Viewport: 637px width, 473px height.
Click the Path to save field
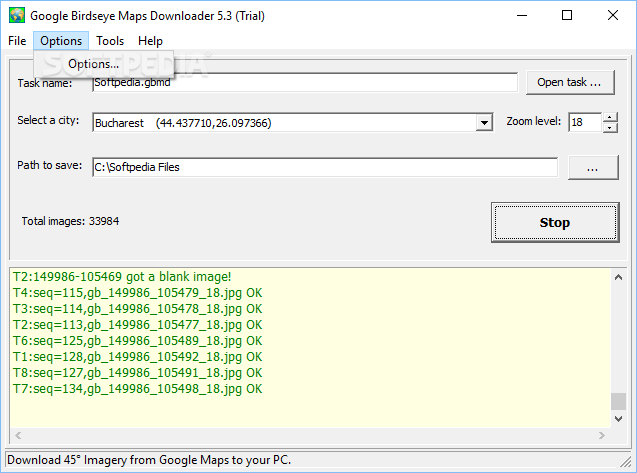tap(325, 167)
